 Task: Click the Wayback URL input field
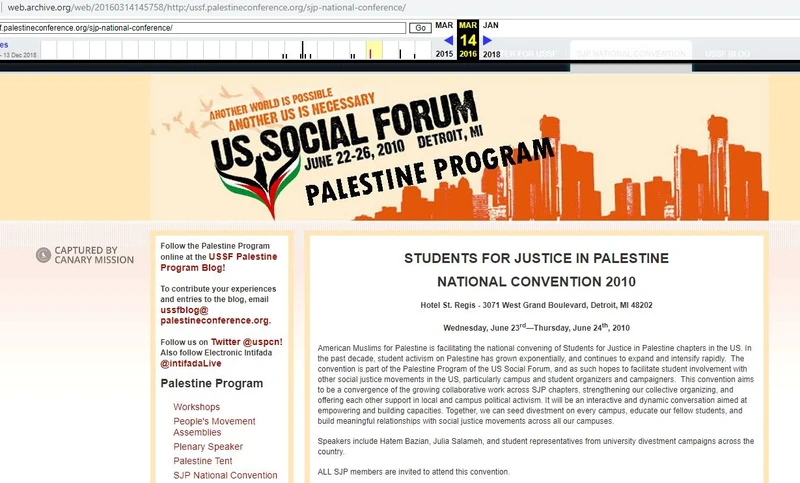203,28
